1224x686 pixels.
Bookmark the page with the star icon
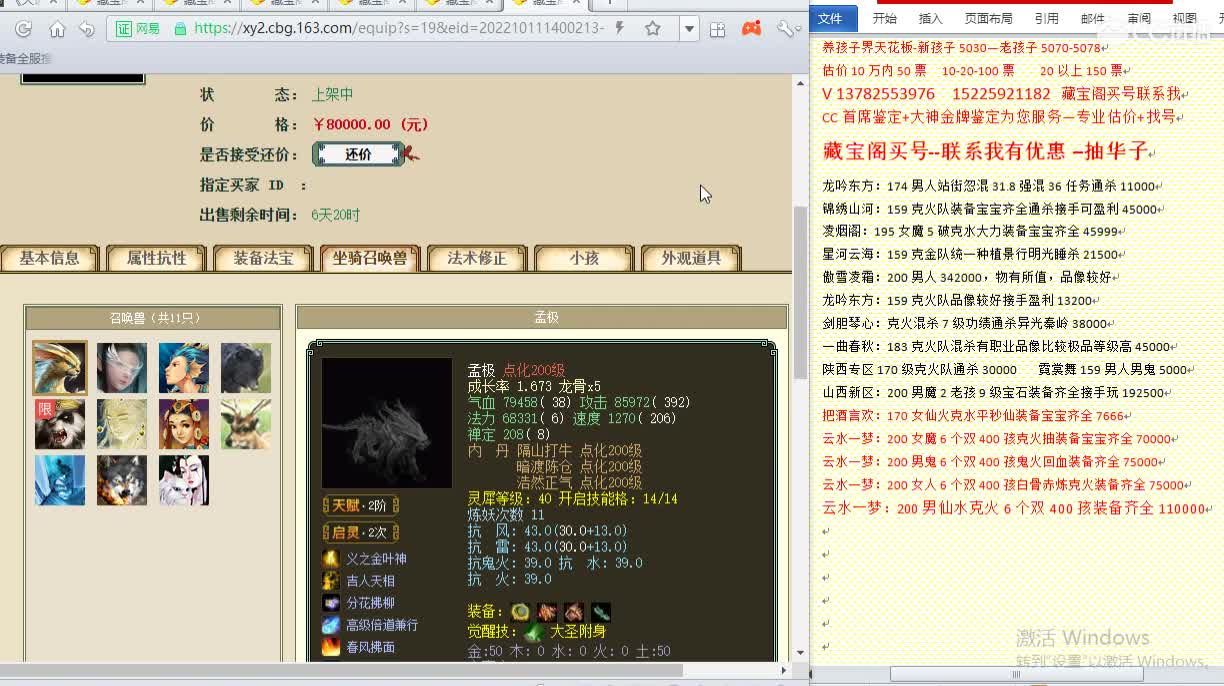pos(653,29)
